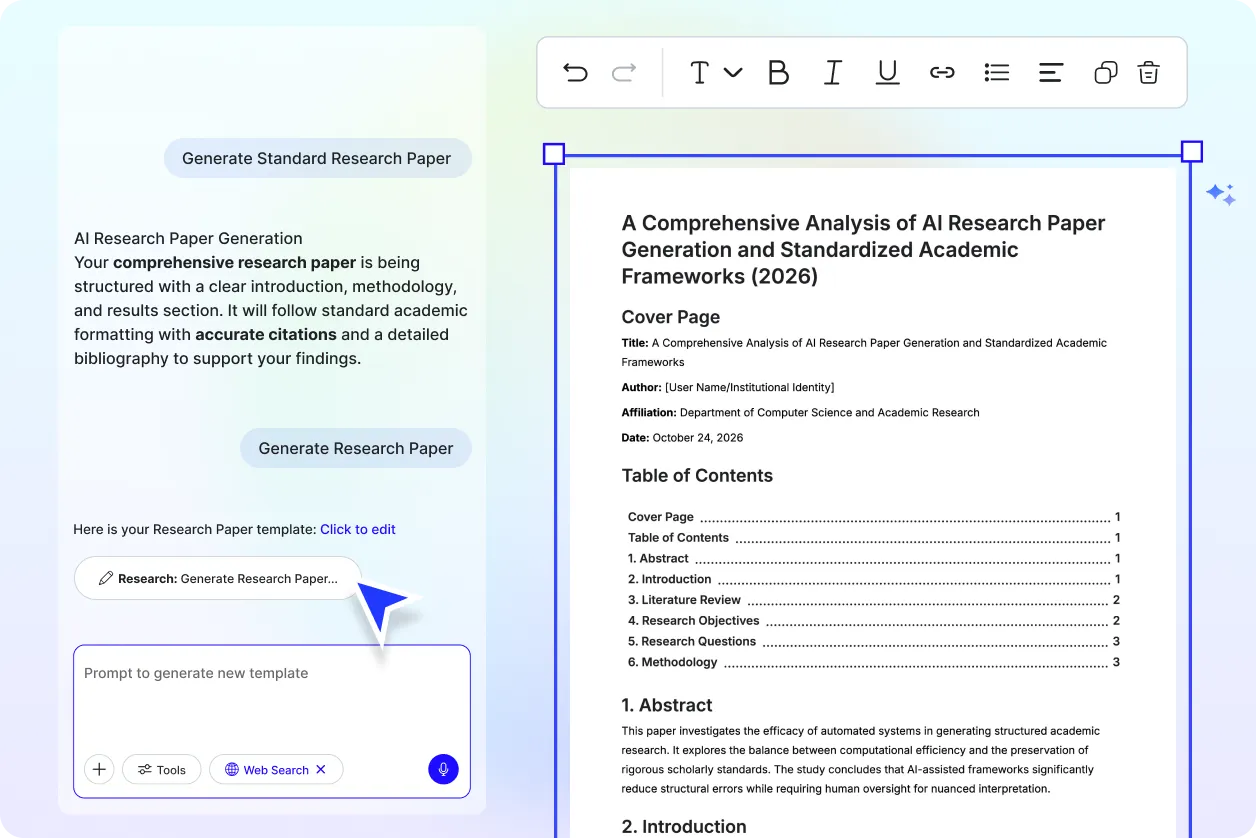The width and height of the screenshot is (1256, 838).
Task: Open the text style dropdown
Action: click(x=714, y=72)
